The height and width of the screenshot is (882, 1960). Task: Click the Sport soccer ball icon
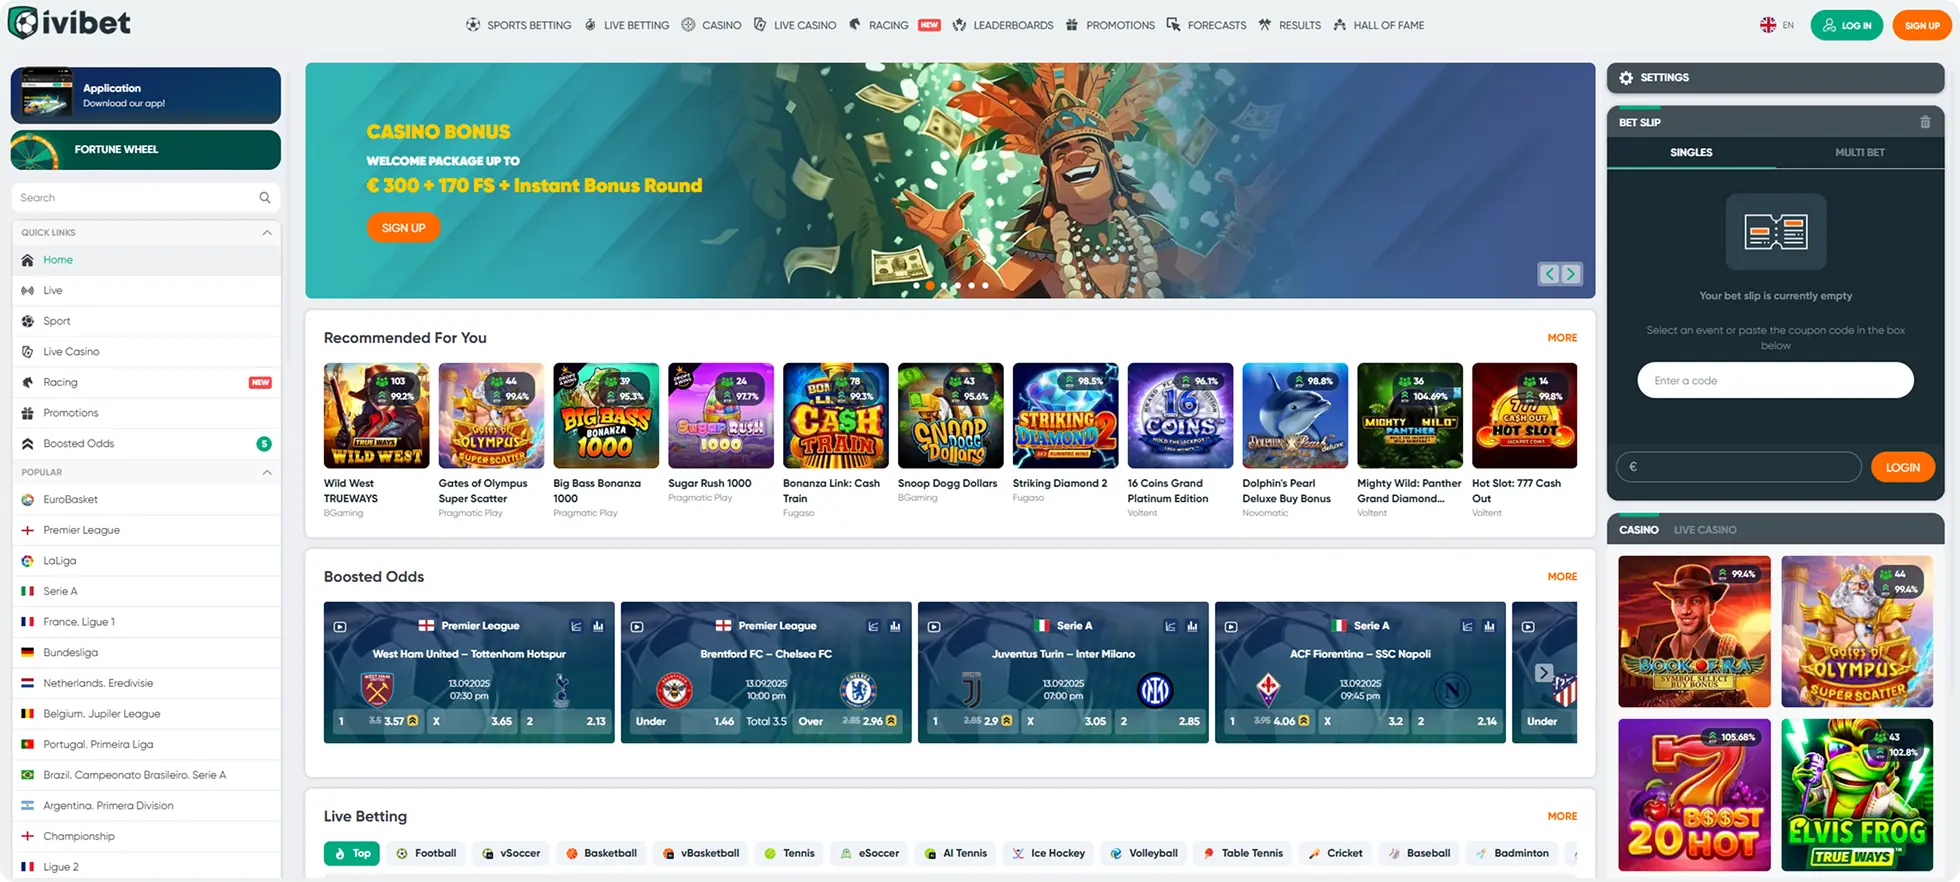click(x=28, y=321)
